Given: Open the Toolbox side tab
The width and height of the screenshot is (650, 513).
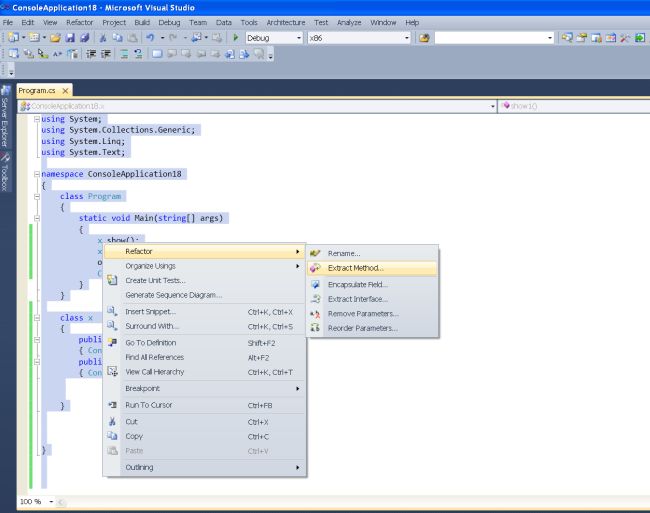Looking at the screenshot, I should pyautogui.click(x=5, y=172).
